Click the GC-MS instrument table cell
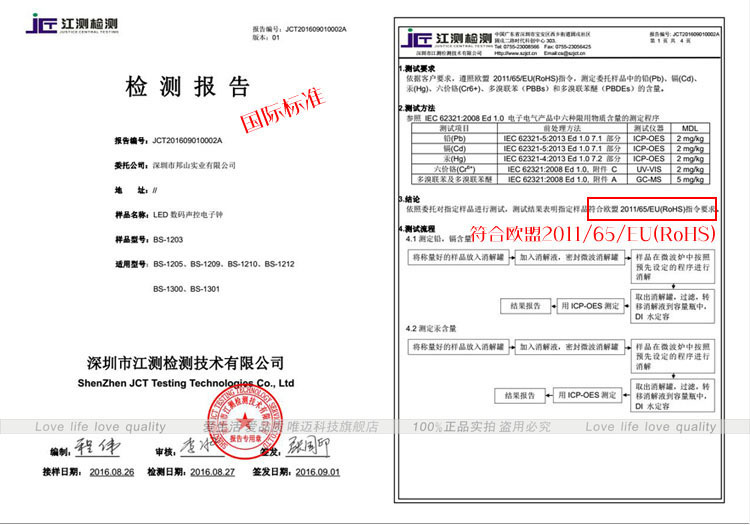This screenshot has width=750, height=525. 648,179
